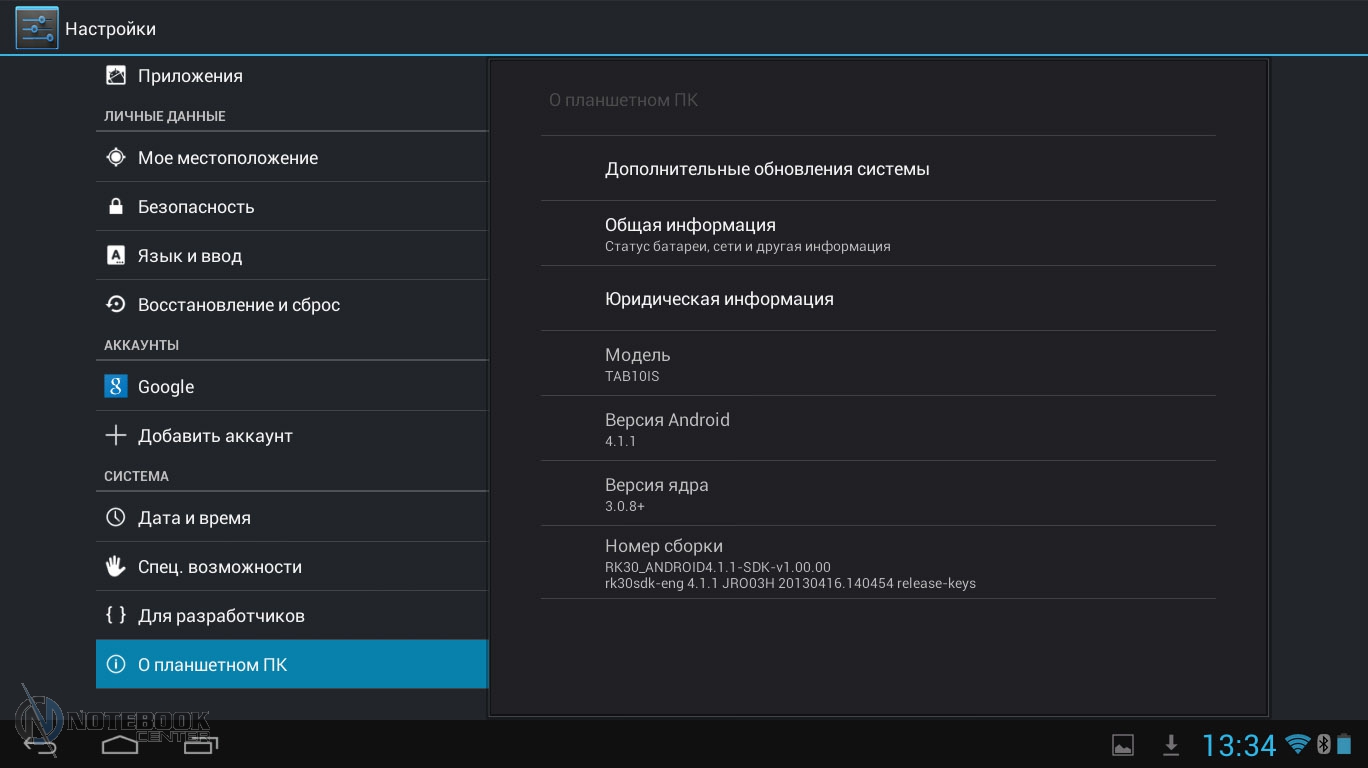
Task: Open the Apps settings icon
Action: click(x=116, y=76)
